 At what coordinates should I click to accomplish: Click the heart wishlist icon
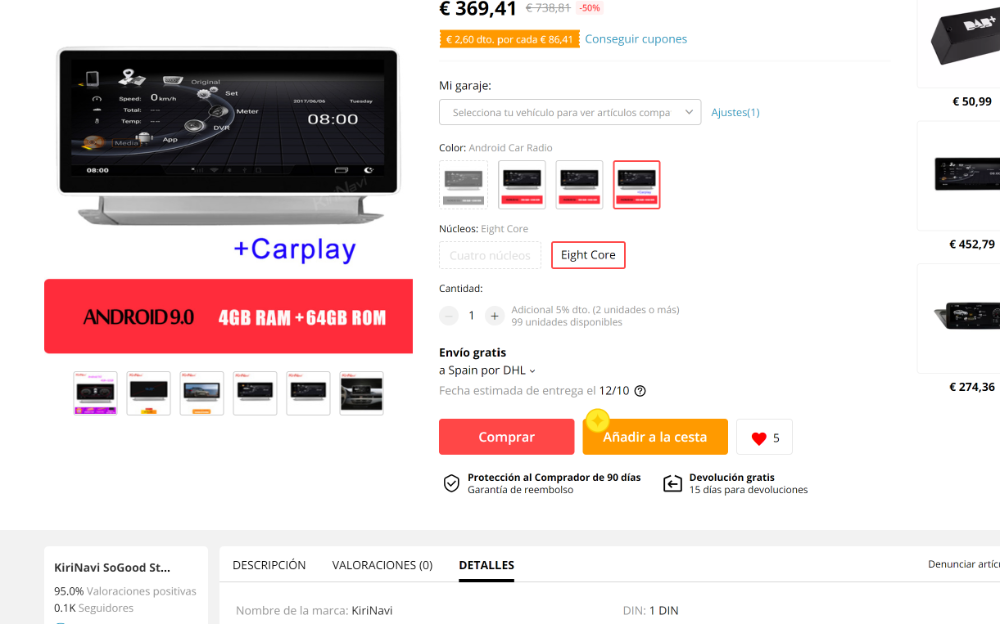(x=758, y=438)
